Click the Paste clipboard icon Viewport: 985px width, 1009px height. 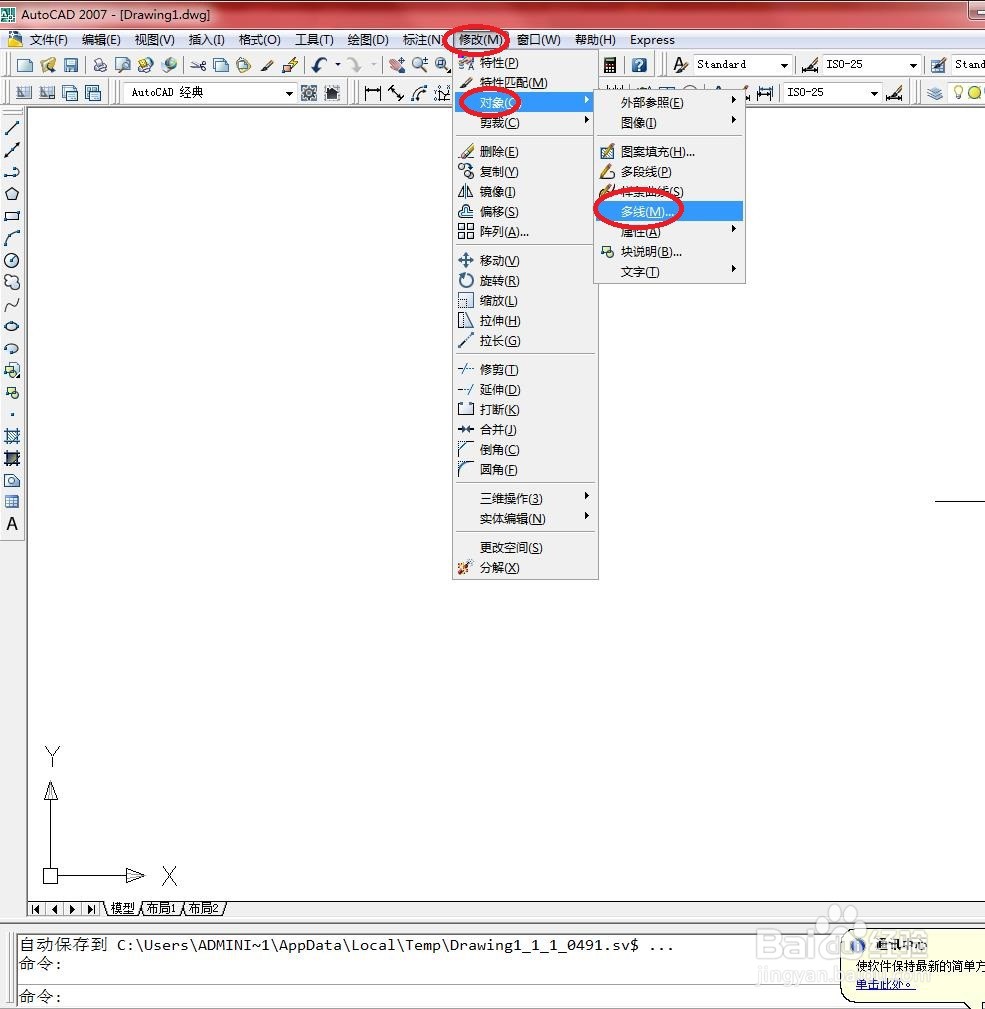click(243, 64)
